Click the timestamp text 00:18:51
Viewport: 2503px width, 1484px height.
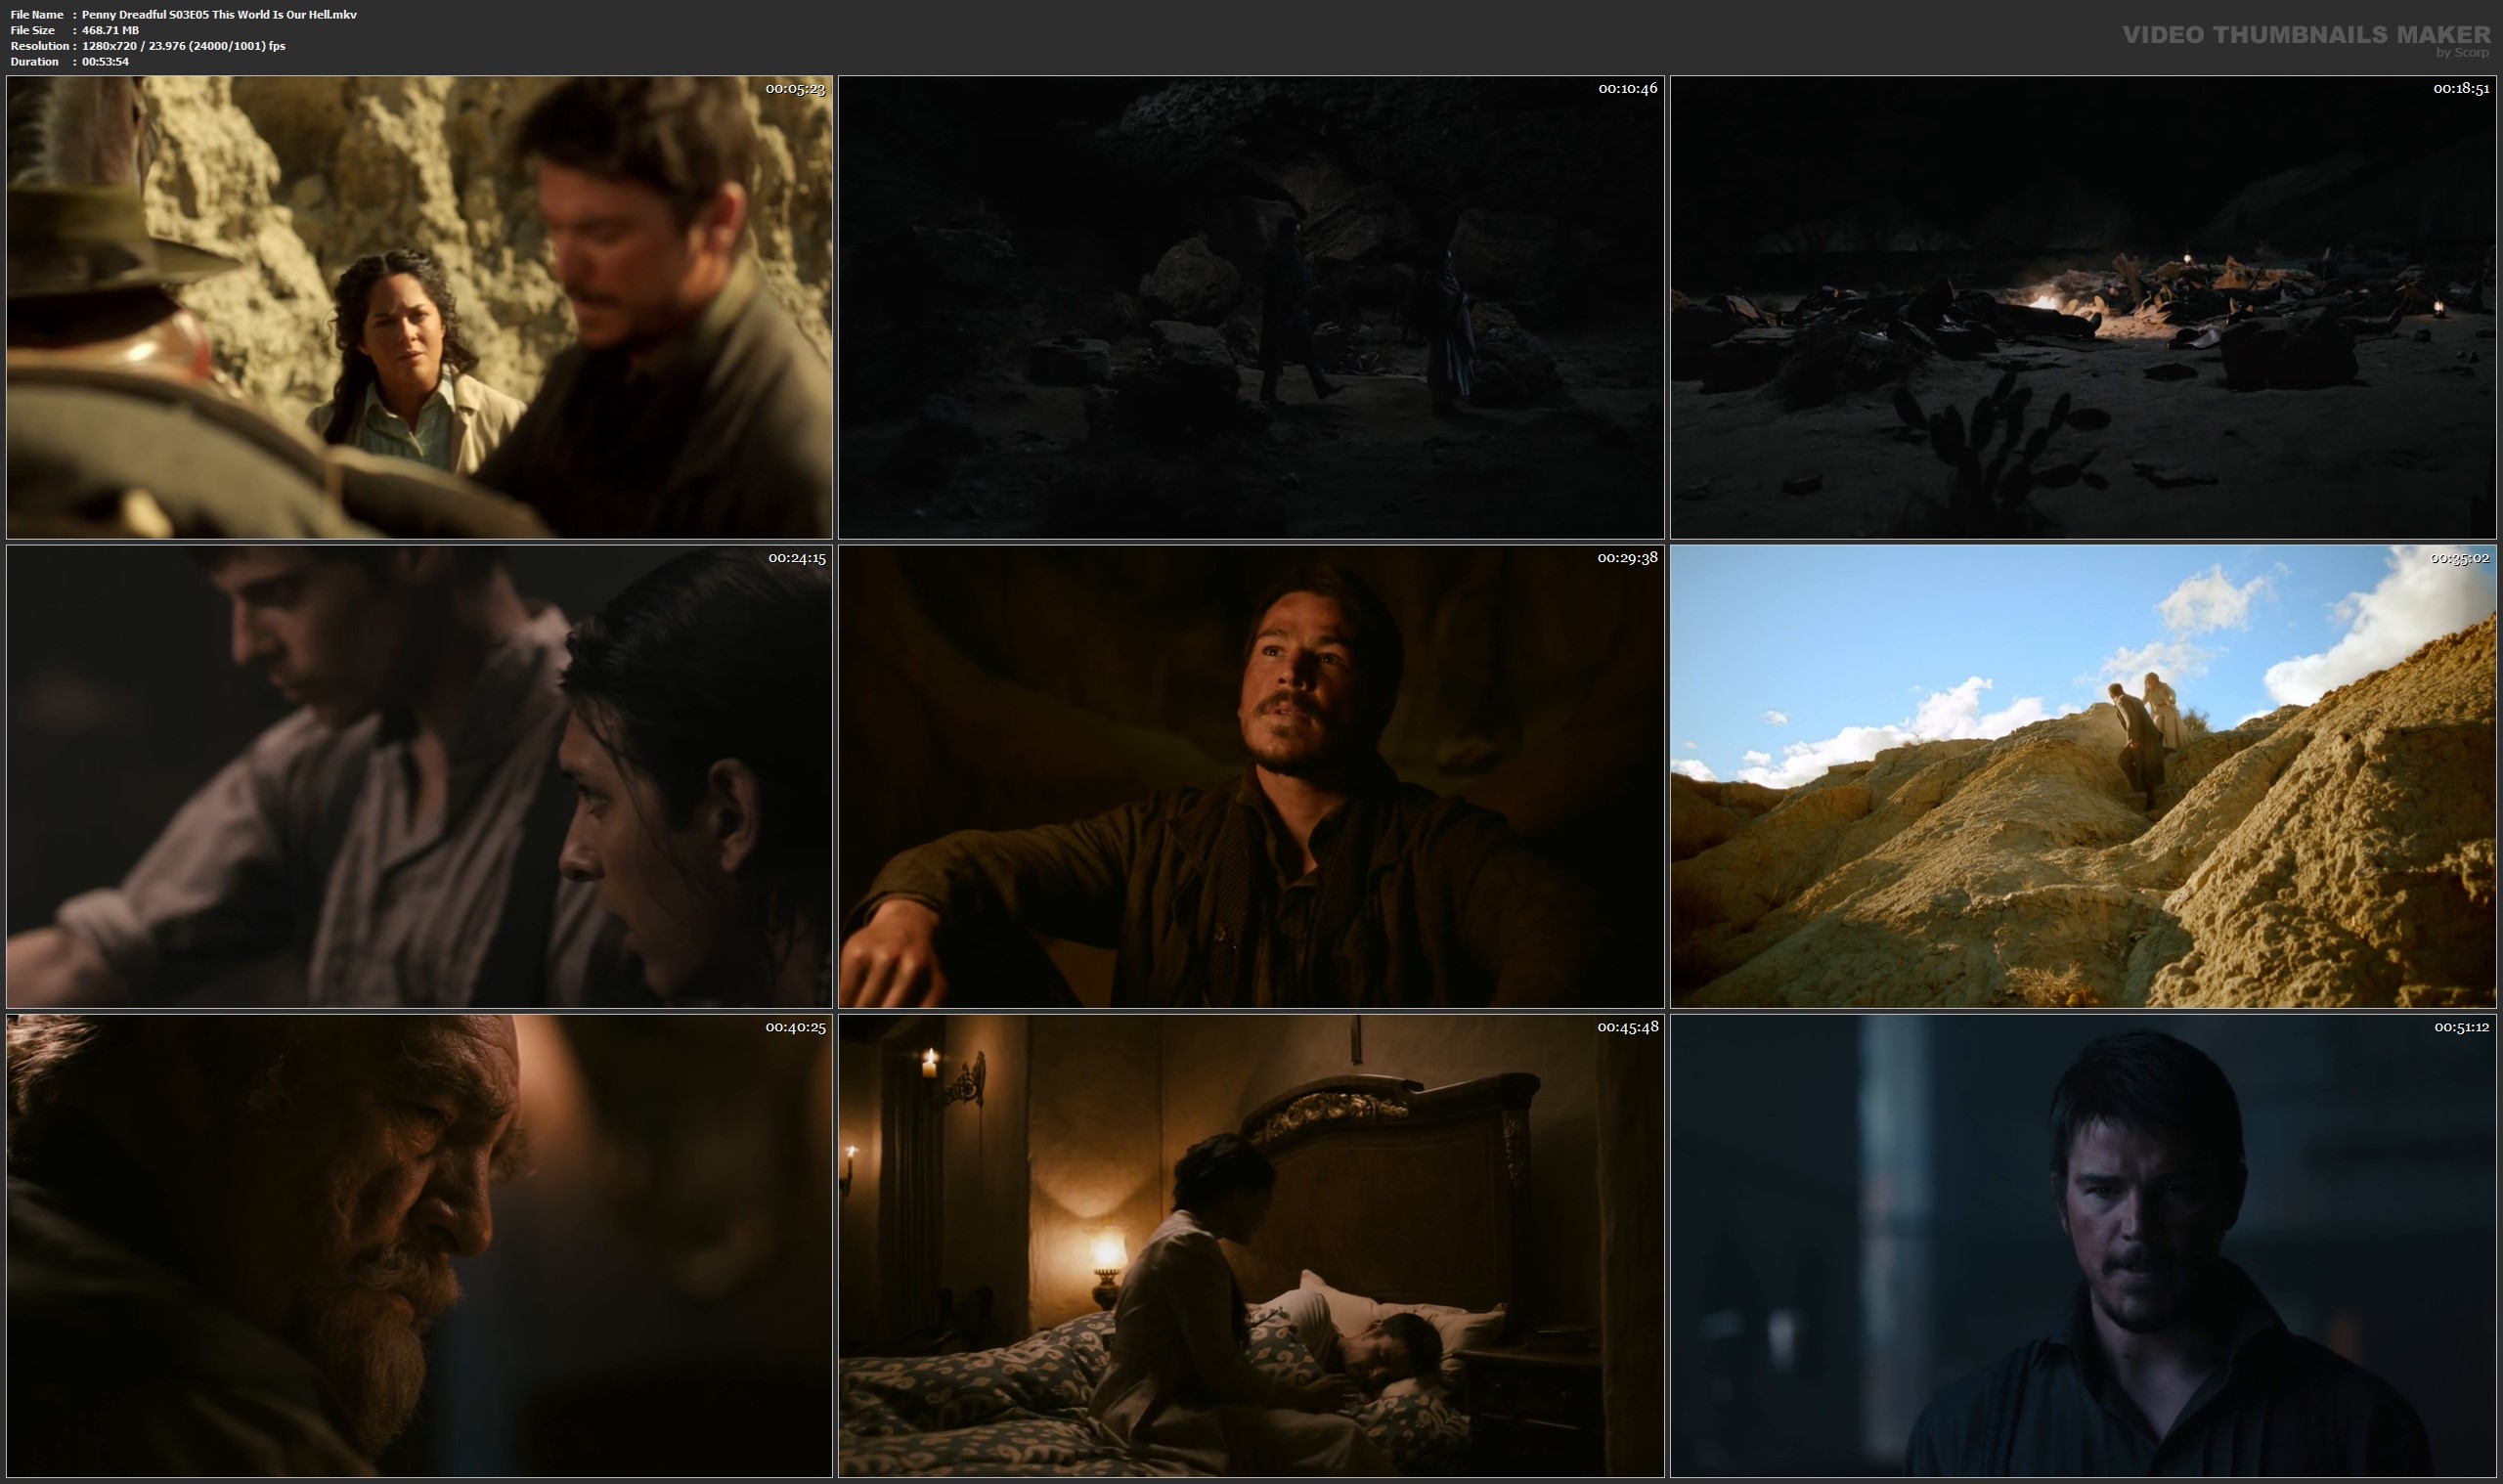point(2461,89)
